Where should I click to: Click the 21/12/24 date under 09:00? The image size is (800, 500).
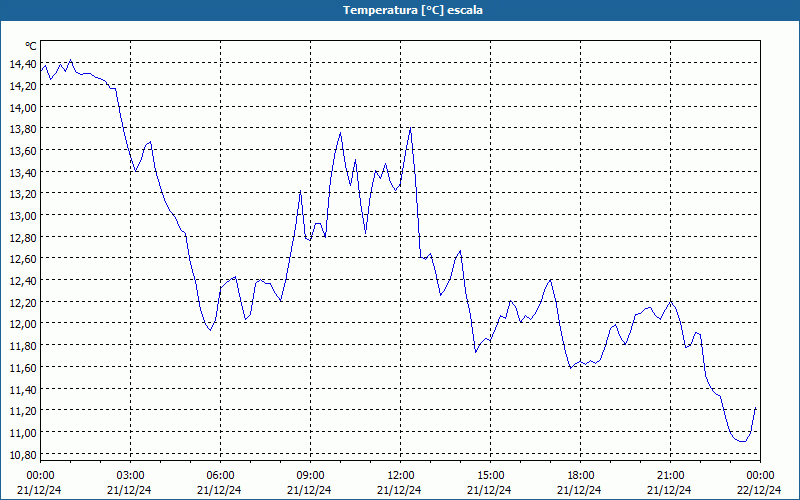[309, 490]
